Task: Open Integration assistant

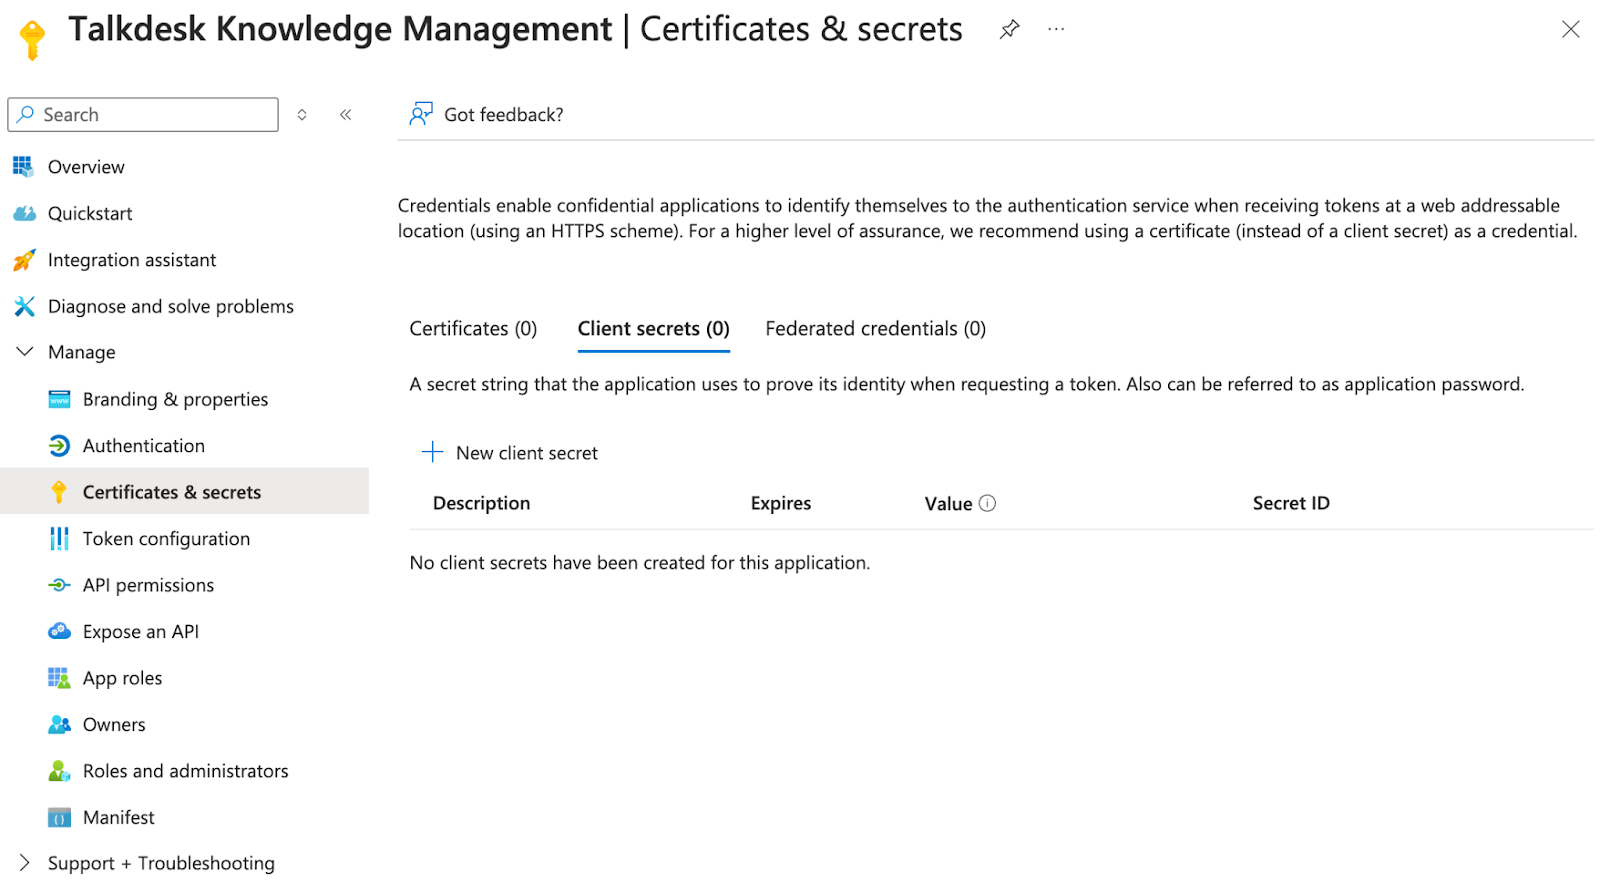Action: pyautogui.click(x=132, y=260)
